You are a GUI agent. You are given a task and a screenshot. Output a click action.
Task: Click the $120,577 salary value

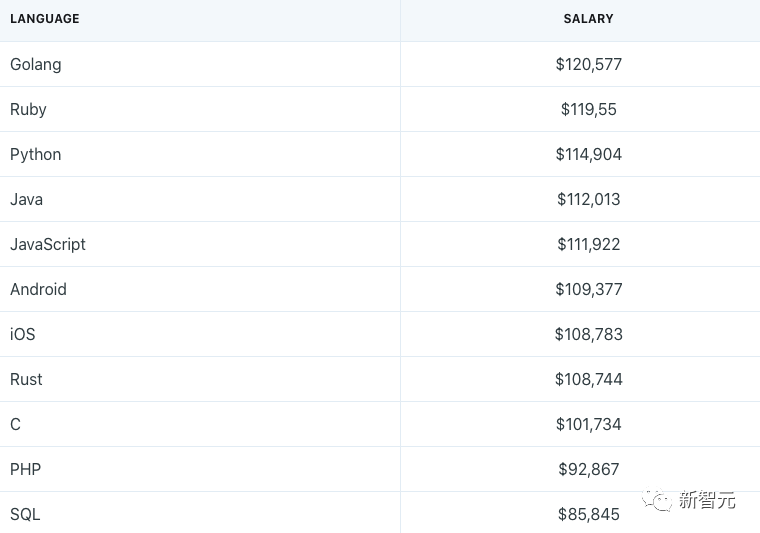pos(589,64)
